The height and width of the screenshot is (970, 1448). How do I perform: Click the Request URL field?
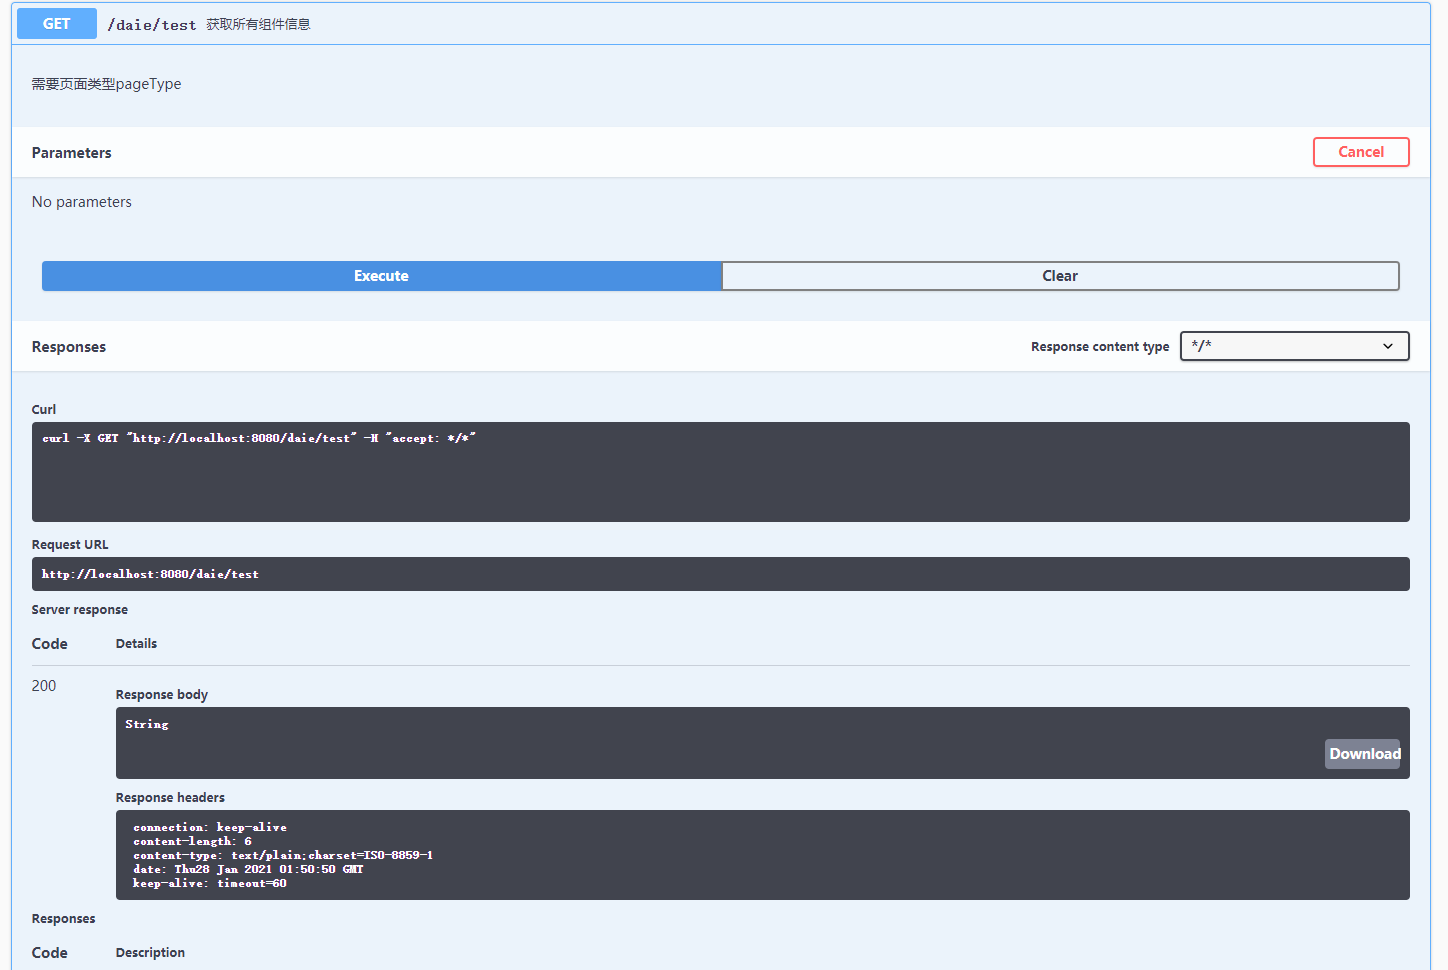720,573
